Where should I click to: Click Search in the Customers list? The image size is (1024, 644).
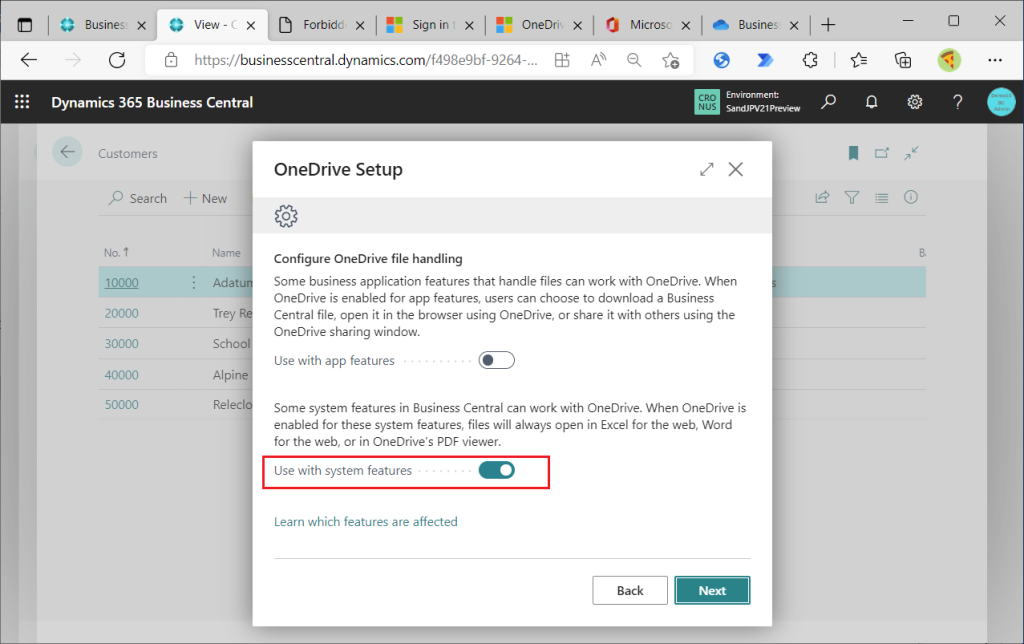click(138, 198)
